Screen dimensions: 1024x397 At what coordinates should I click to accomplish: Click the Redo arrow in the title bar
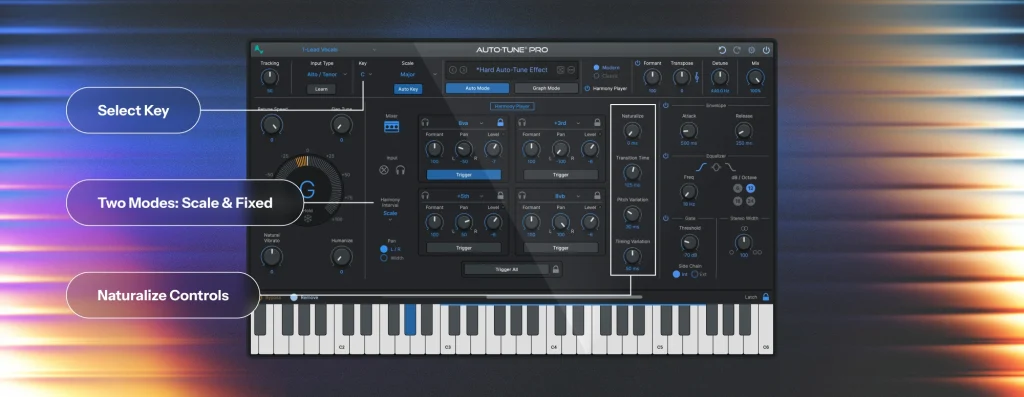(737, 50)
